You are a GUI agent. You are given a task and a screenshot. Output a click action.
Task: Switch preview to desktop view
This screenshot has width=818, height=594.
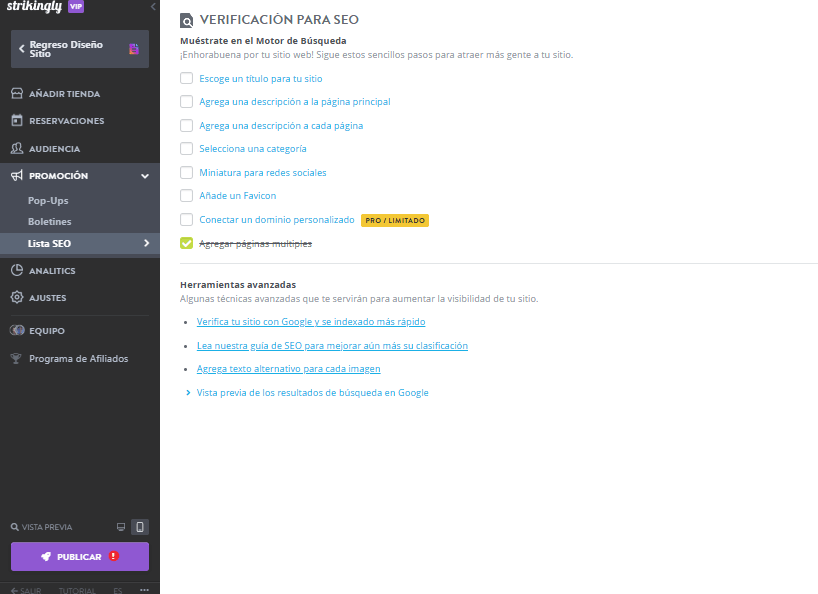[x=122, y=527]
